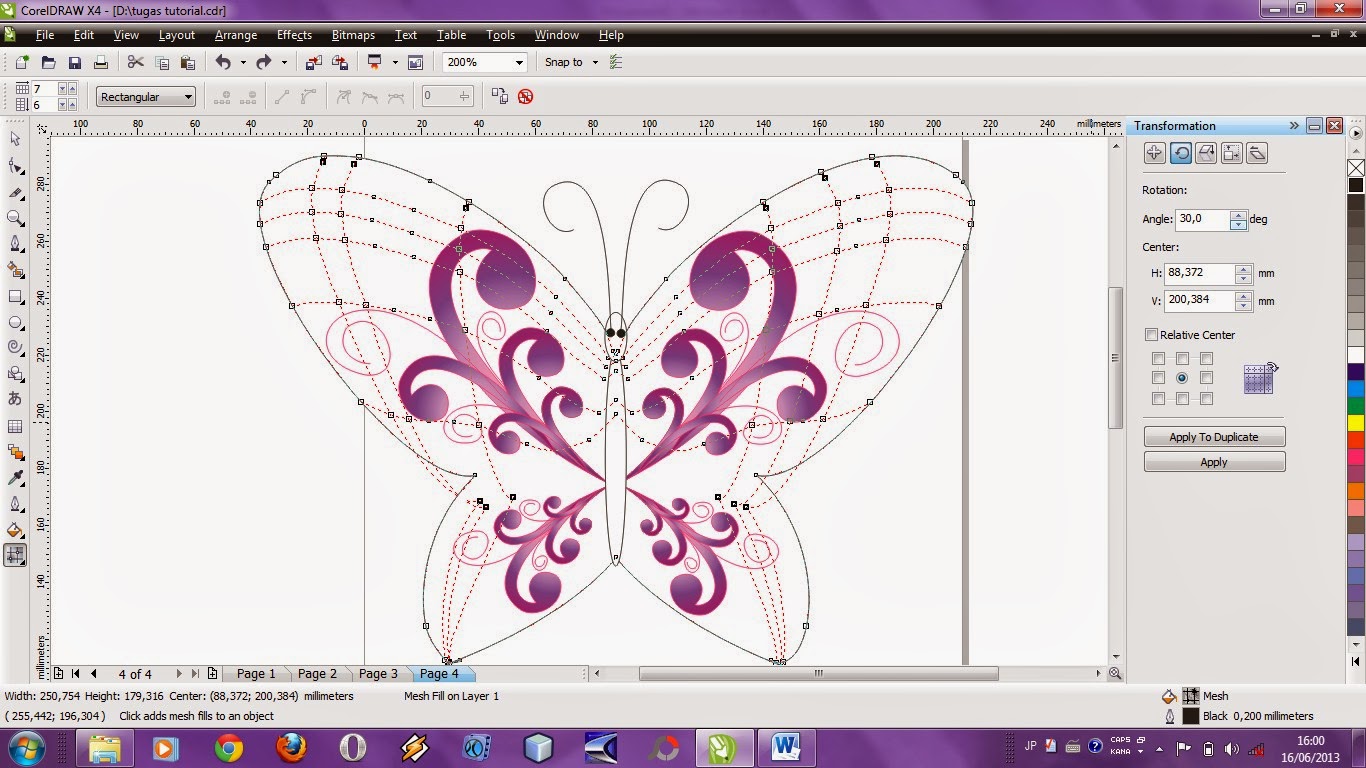Viewport: 1366px width, 768px height.
Task: Select the Skew transformation icon
Action: [1257, 152]
